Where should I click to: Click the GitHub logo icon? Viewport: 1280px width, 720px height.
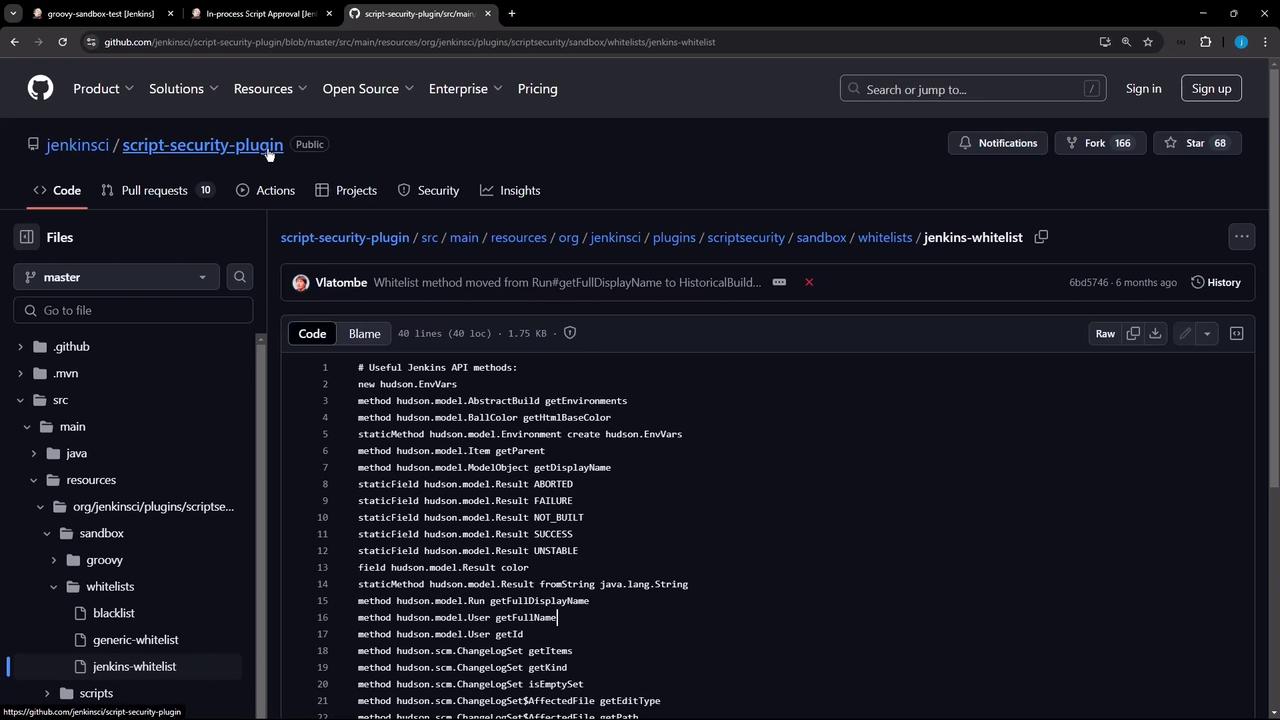click(x=40, y=88)
